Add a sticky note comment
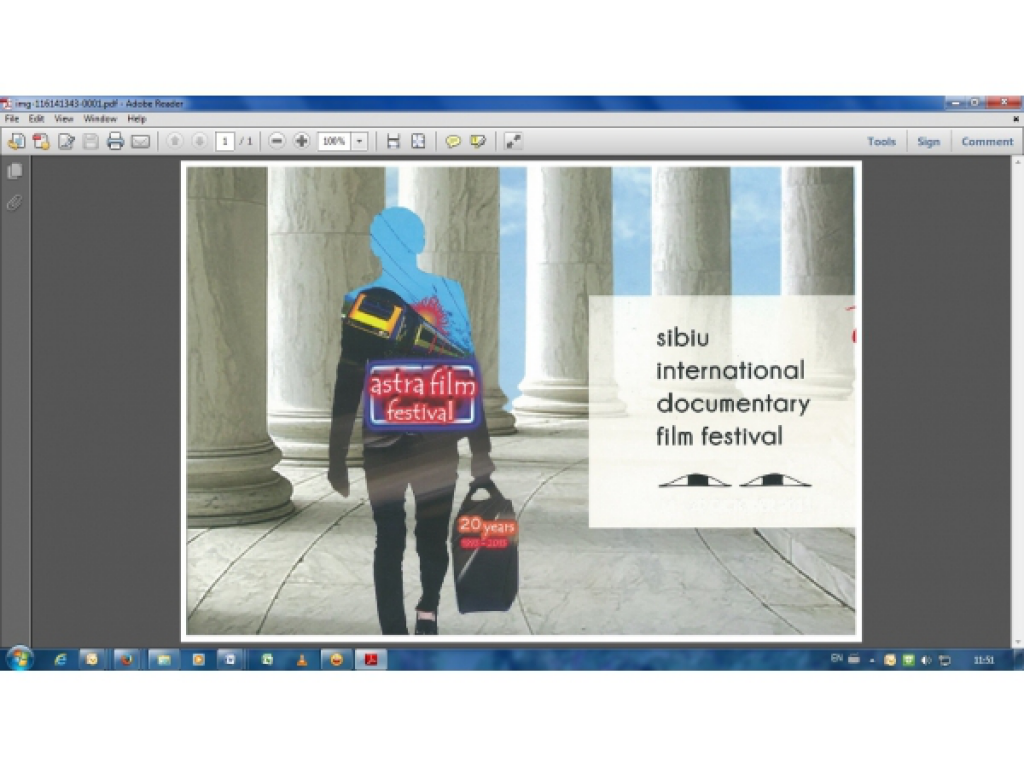Screen dimensions: 1024x768 pyautogui.click(x=453, y=141)
